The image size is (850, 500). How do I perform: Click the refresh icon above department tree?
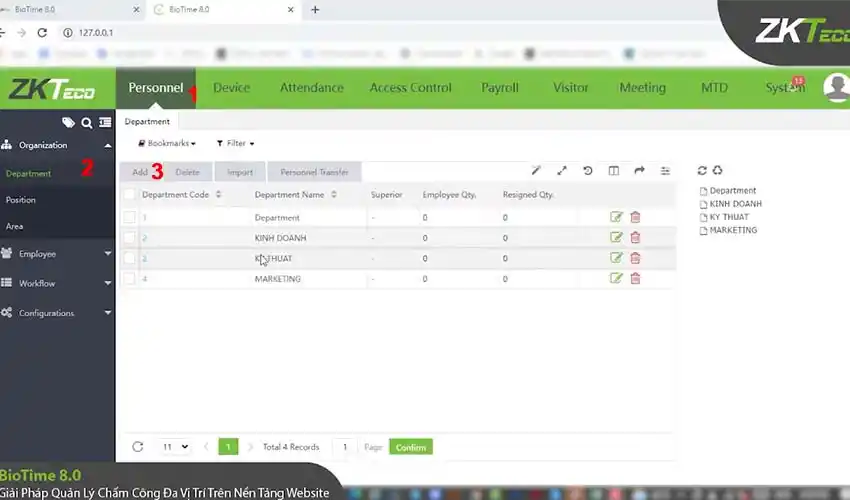click(702, 171)
